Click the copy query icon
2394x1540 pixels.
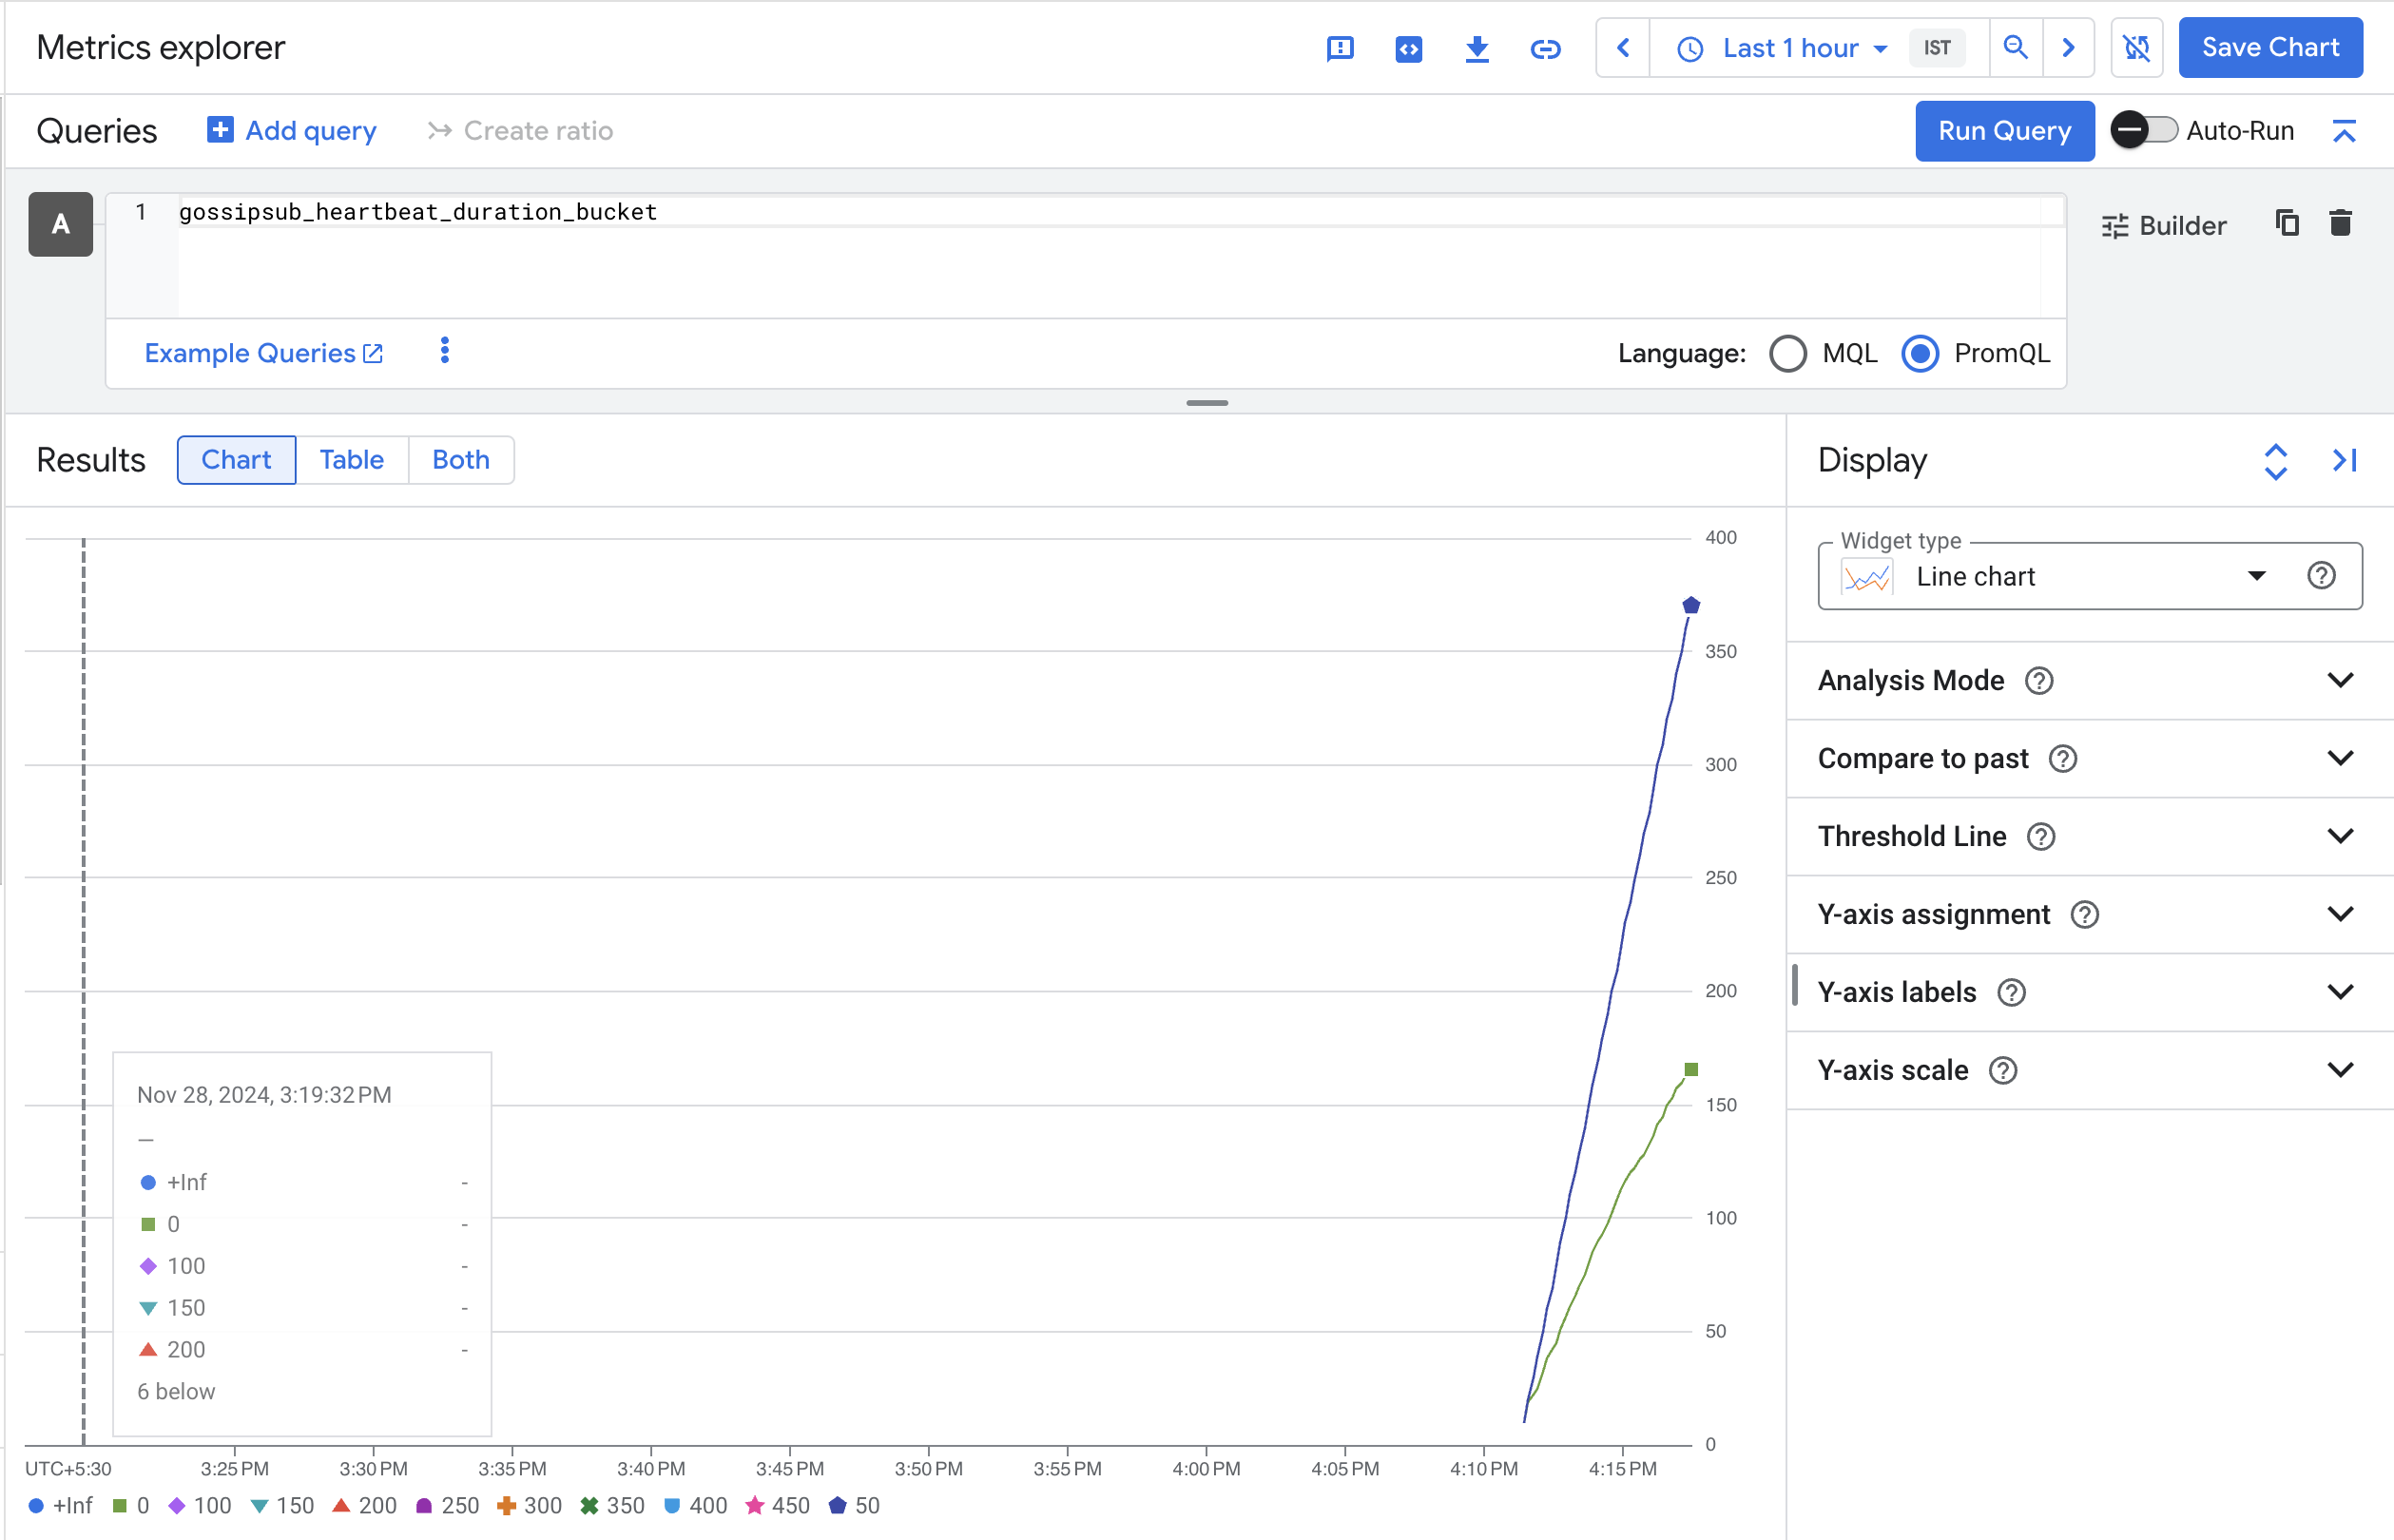tap(2286, 223)
